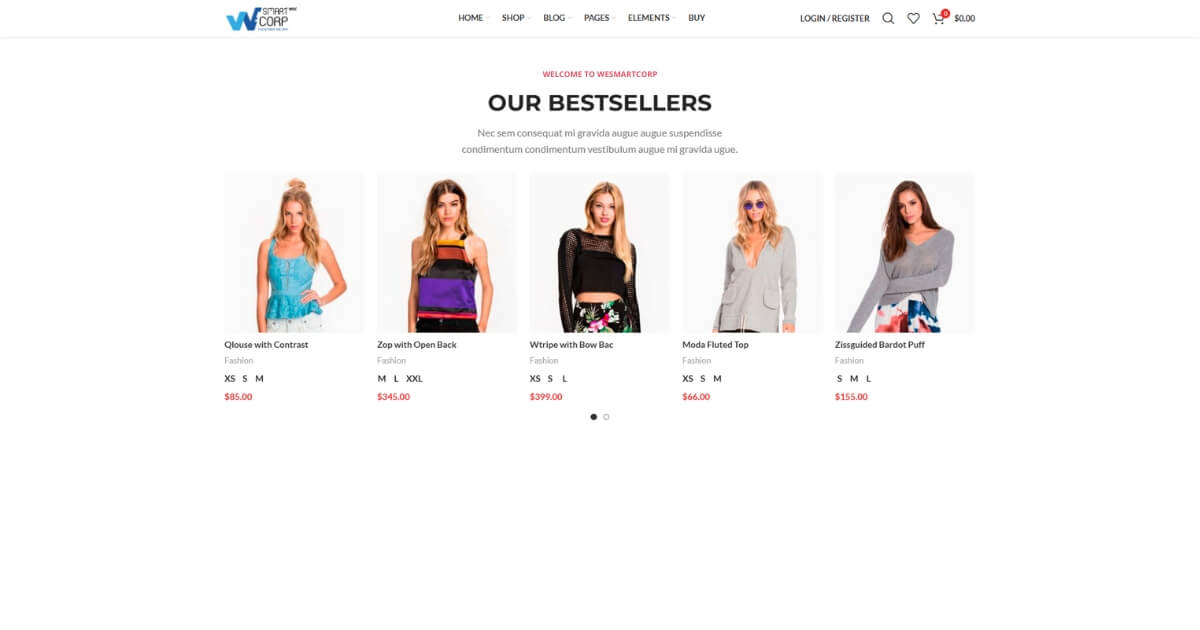Expand the Shop menu dropdown

point(514,18)
